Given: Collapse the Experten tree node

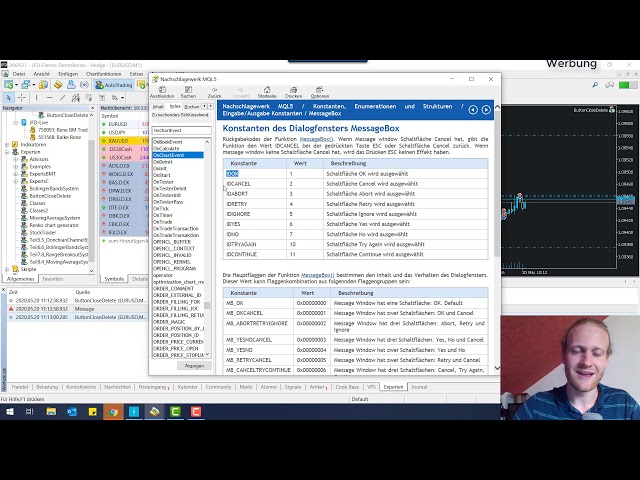Looking at the screenshot, I should tap(7, 152).
